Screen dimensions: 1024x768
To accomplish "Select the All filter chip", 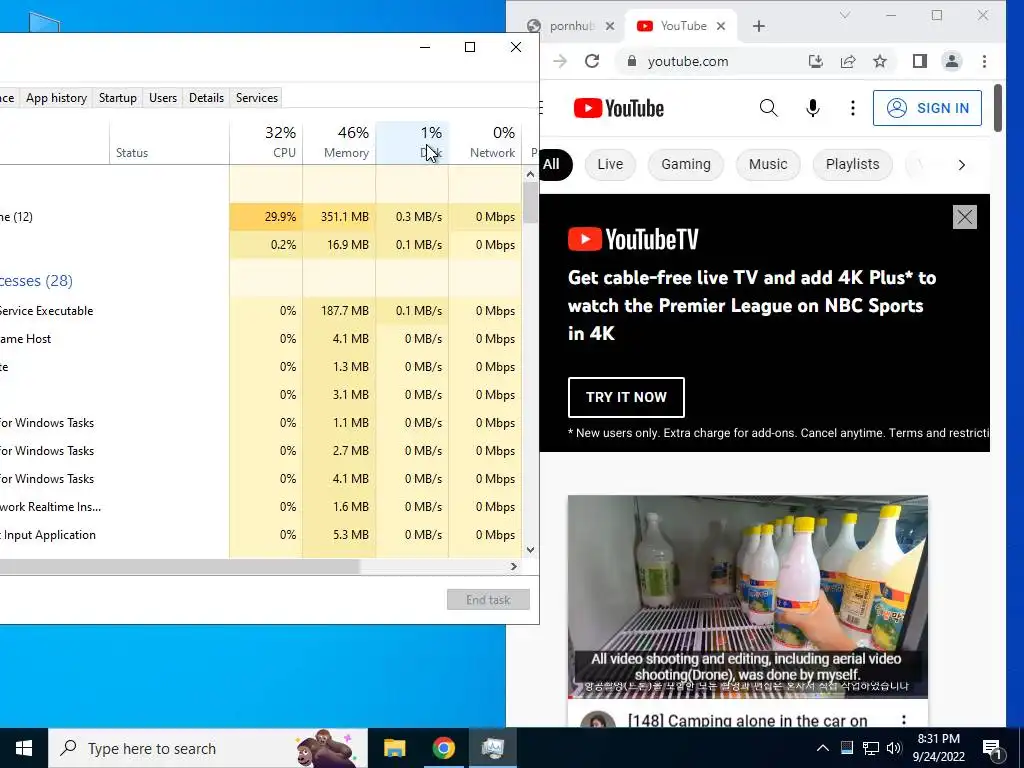I will (552, 165).
